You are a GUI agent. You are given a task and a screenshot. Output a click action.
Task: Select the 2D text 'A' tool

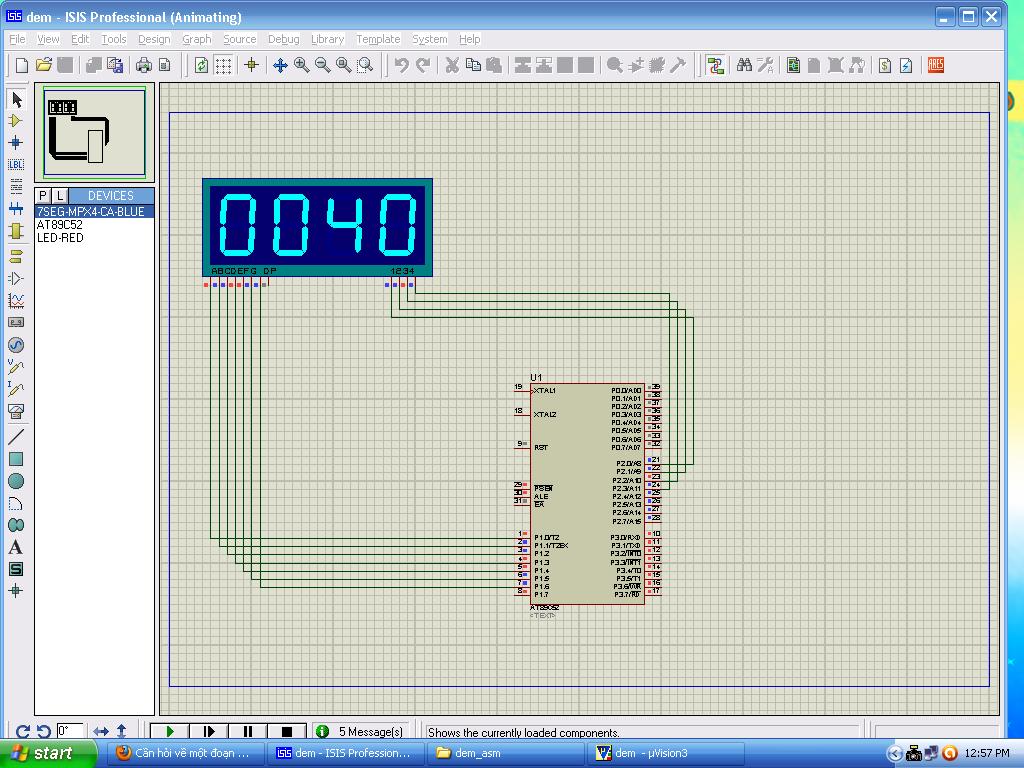coord(16,547)
